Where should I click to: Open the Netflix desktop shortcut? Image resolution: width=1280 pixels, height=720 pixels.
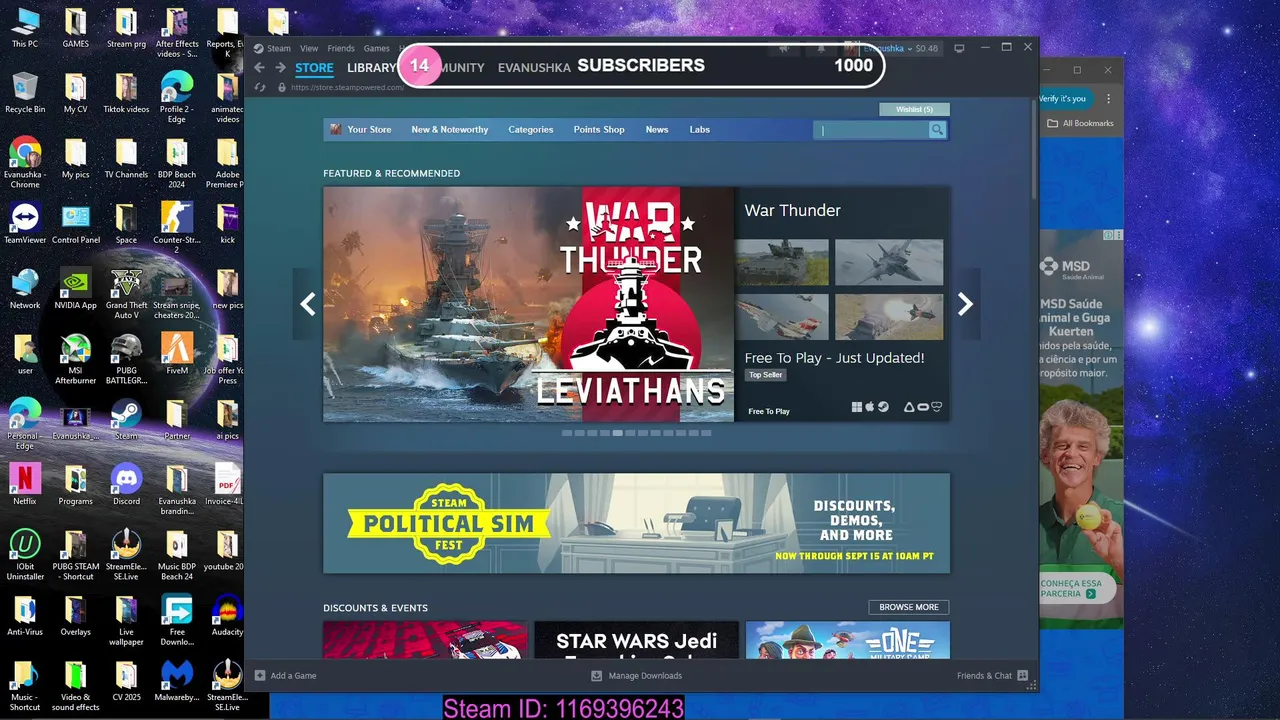tap(25, 483)
